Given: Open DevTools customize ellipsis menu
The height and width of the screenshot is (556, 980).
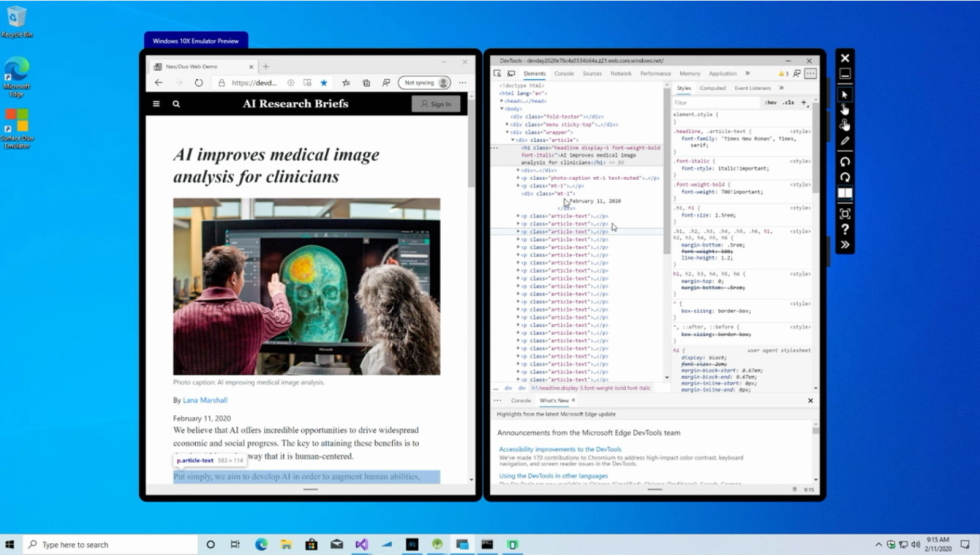Looking at the screenshot, I should pos(811,74).
